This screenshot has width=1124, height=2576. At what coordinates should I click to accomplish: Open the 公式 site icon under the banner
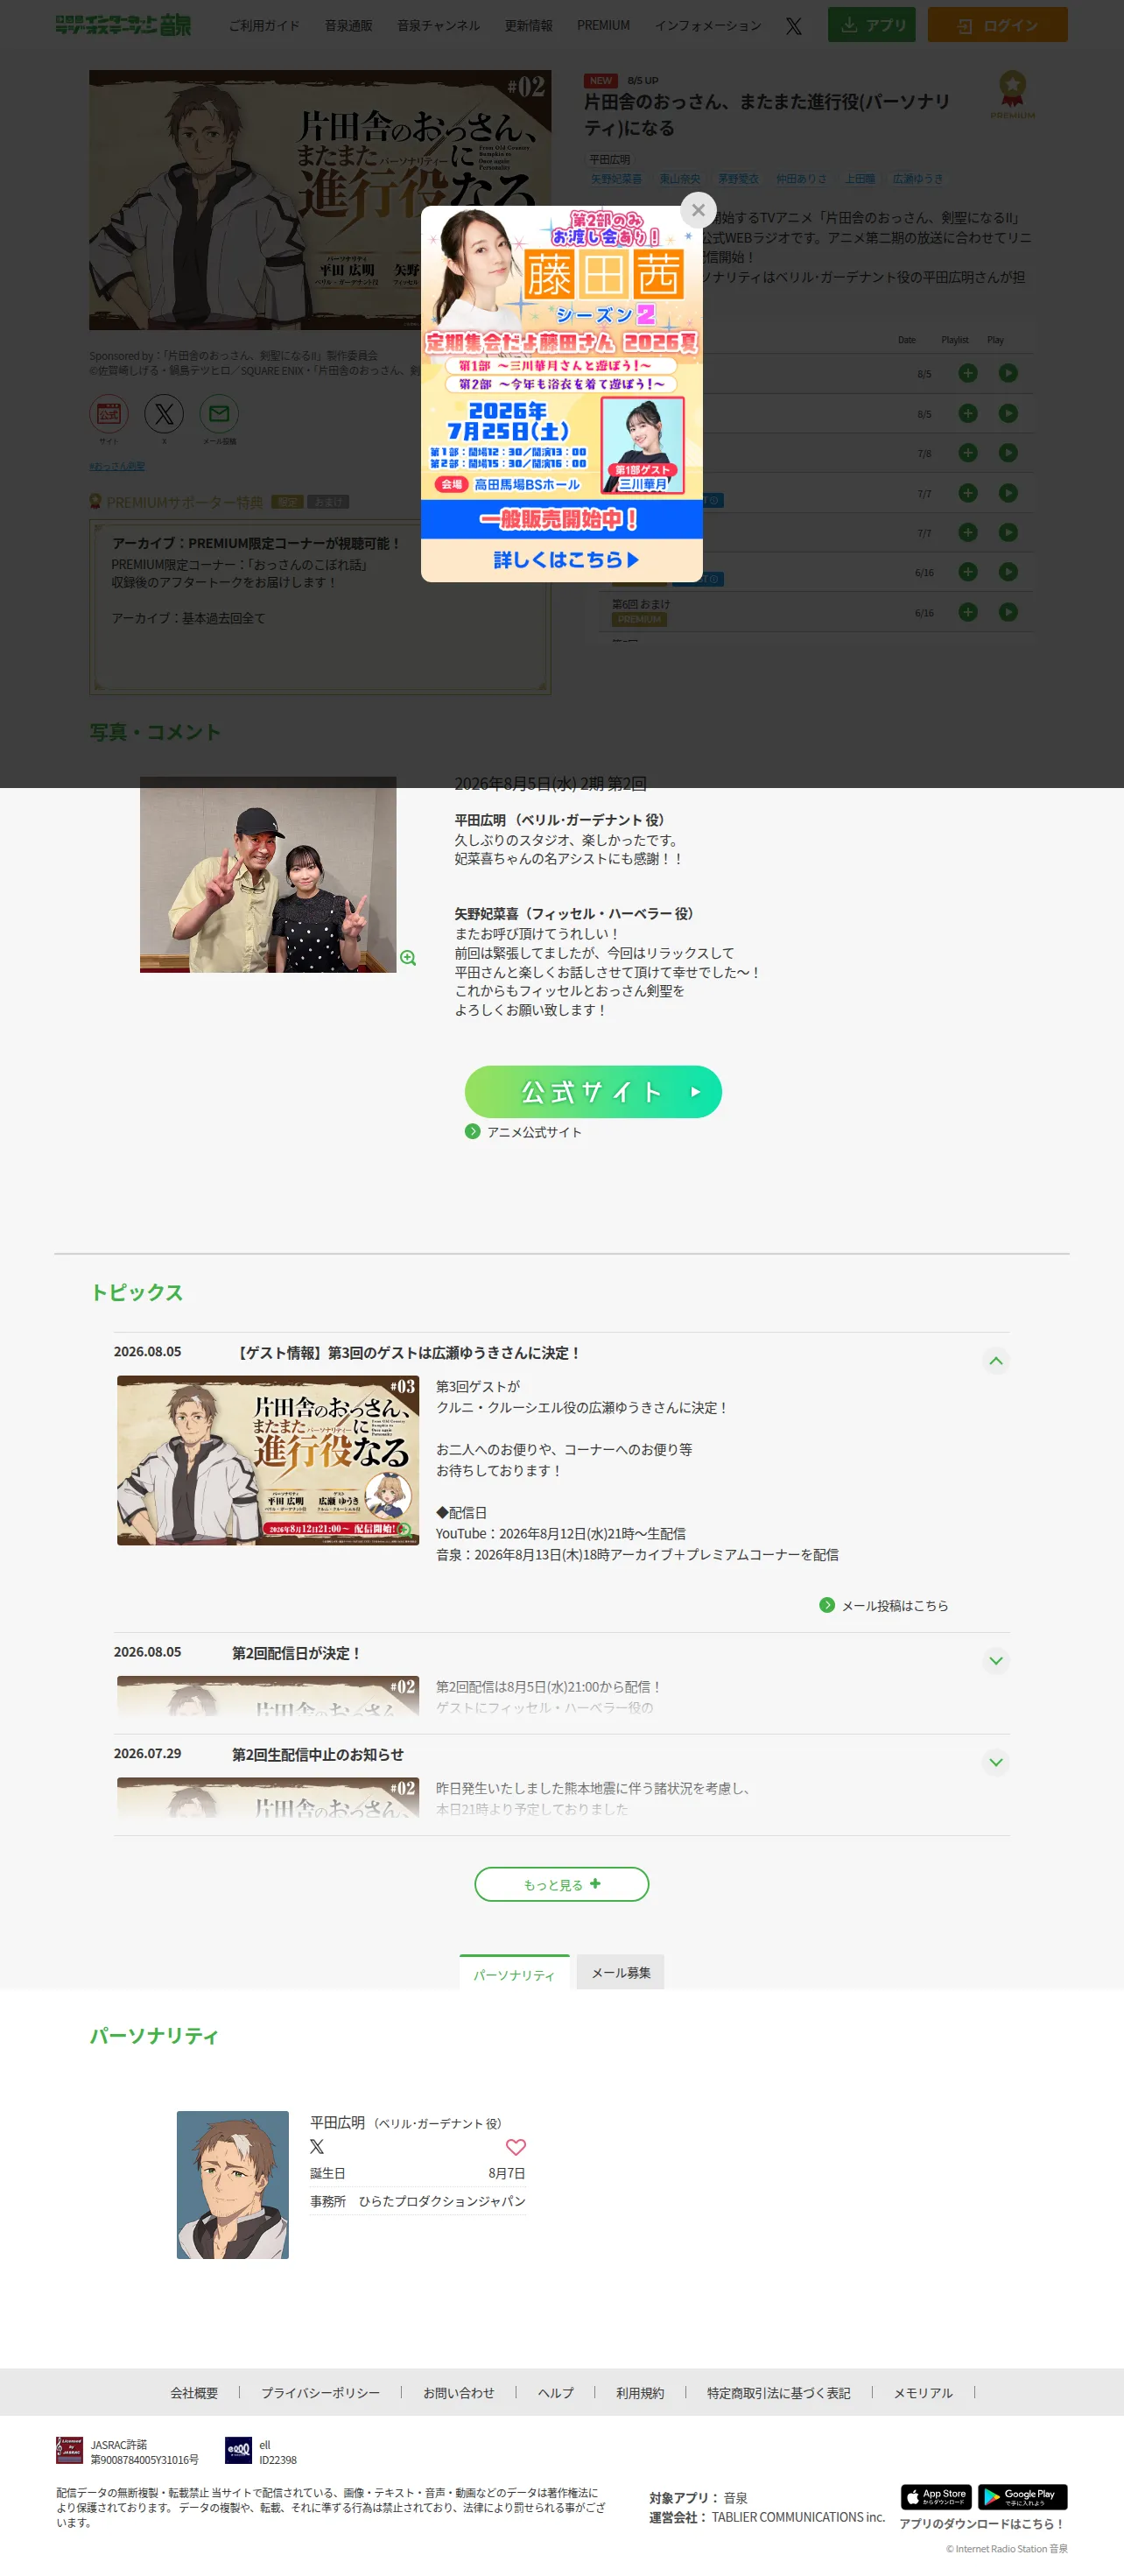[x=108, y=414]
